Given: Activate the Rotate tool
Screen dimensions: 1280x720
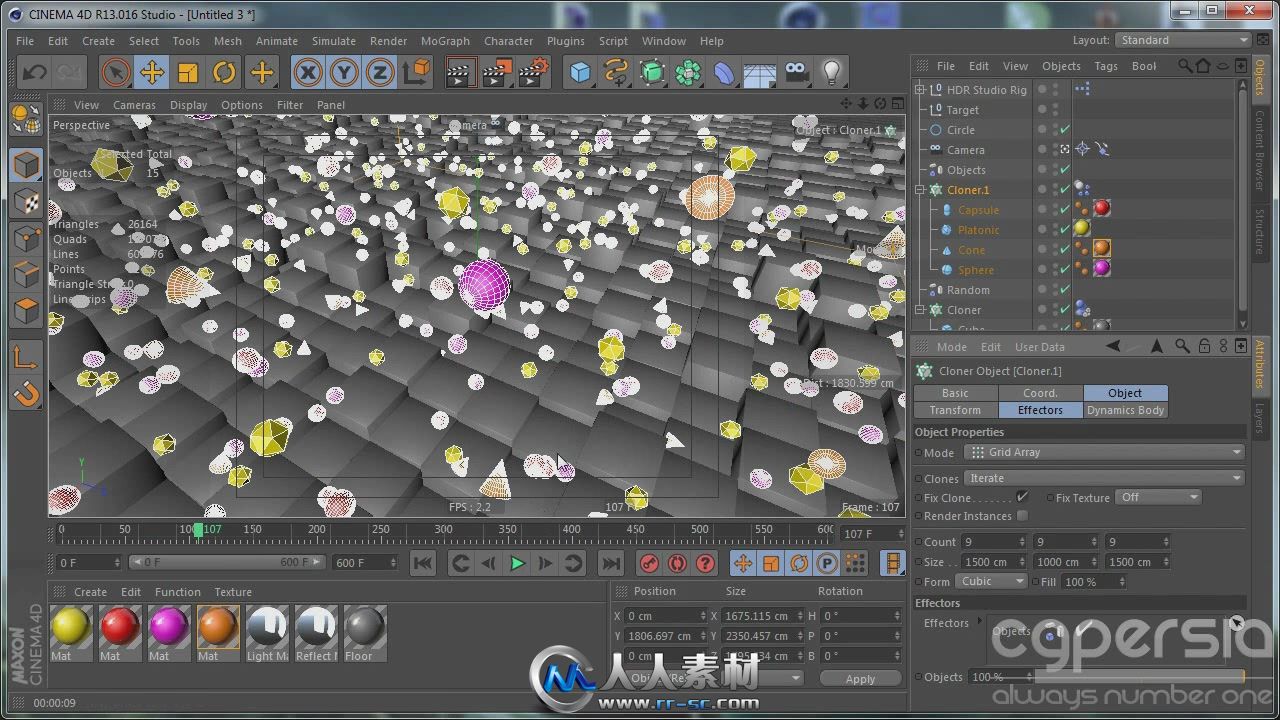Looking at the screenshot, I should (x=224, y=72).
